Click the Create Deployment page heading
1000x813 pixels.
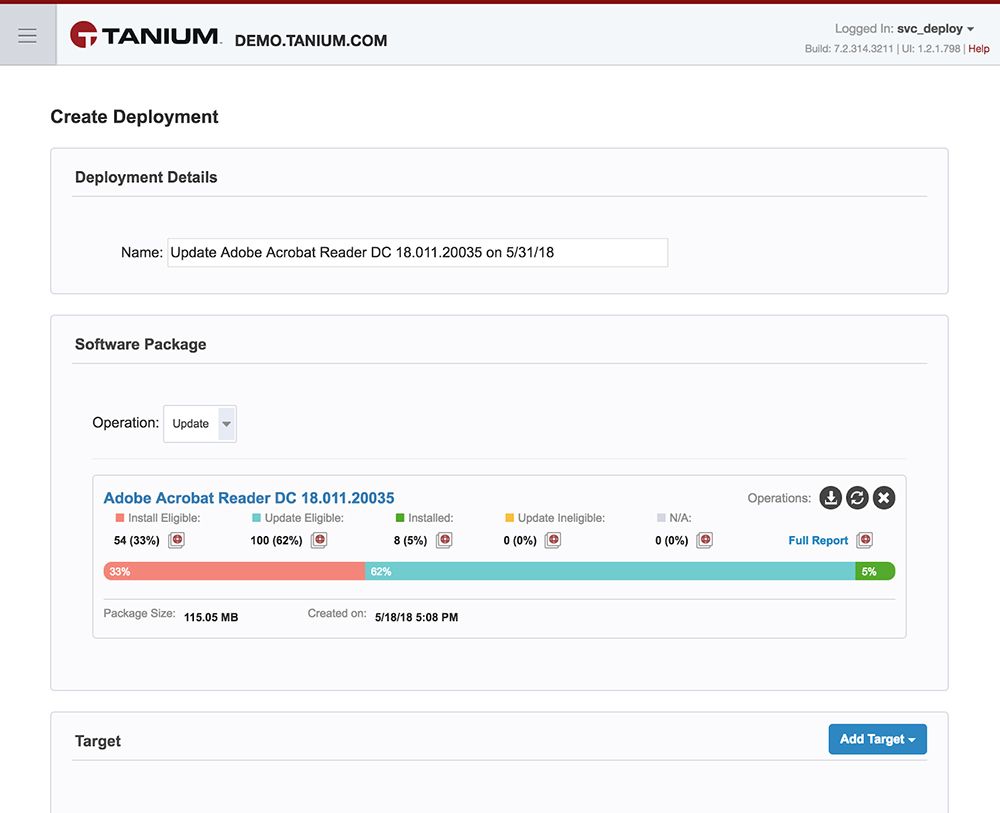click(135, 117)
